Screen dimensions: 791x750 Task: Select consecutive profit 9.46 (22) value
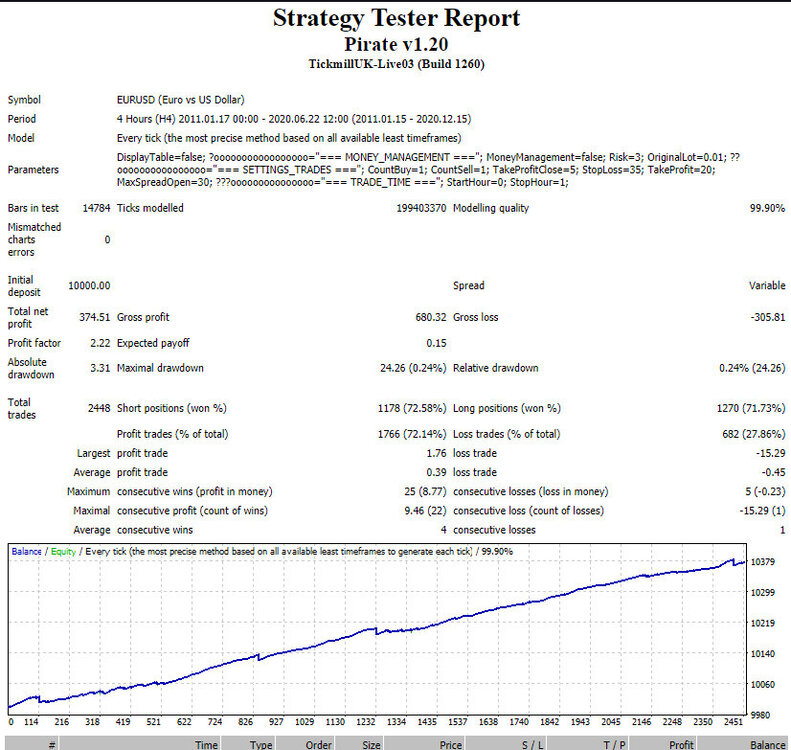pyautogui.click(x=425, y=511)
